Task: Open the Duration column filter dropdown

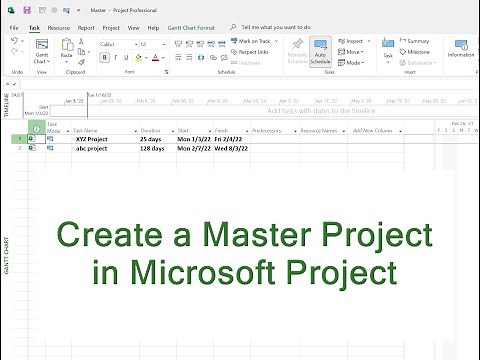Action: click(x=172, y=131)
